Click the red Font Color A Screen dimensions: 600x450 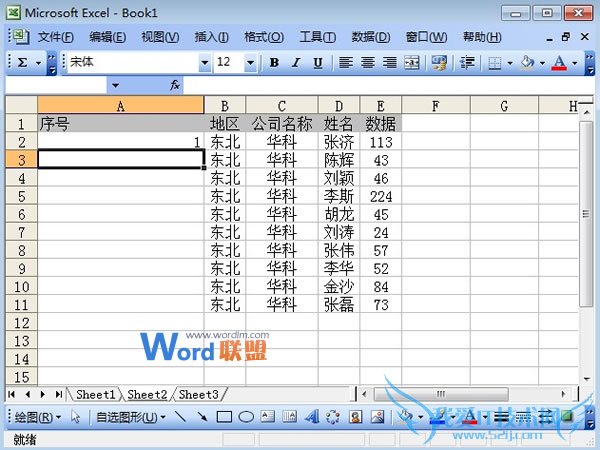[559, 62]
